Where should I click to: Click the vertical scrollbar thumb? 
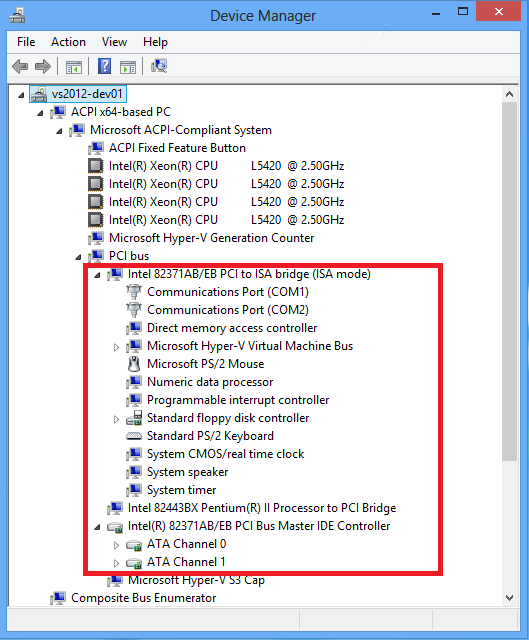509,282
